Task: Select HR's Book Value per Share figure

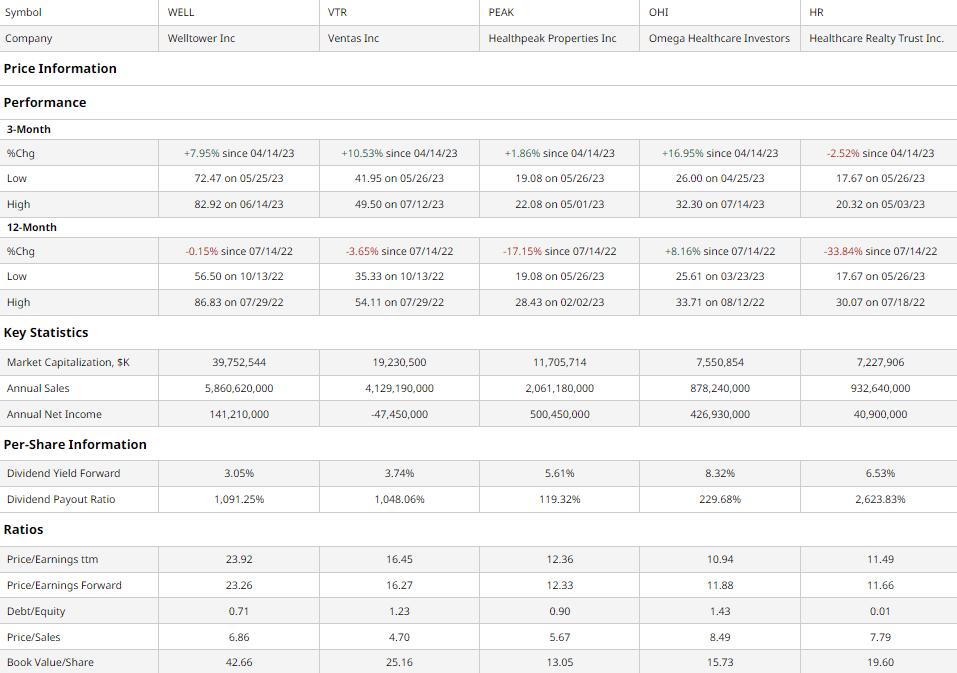Action: 878,662
